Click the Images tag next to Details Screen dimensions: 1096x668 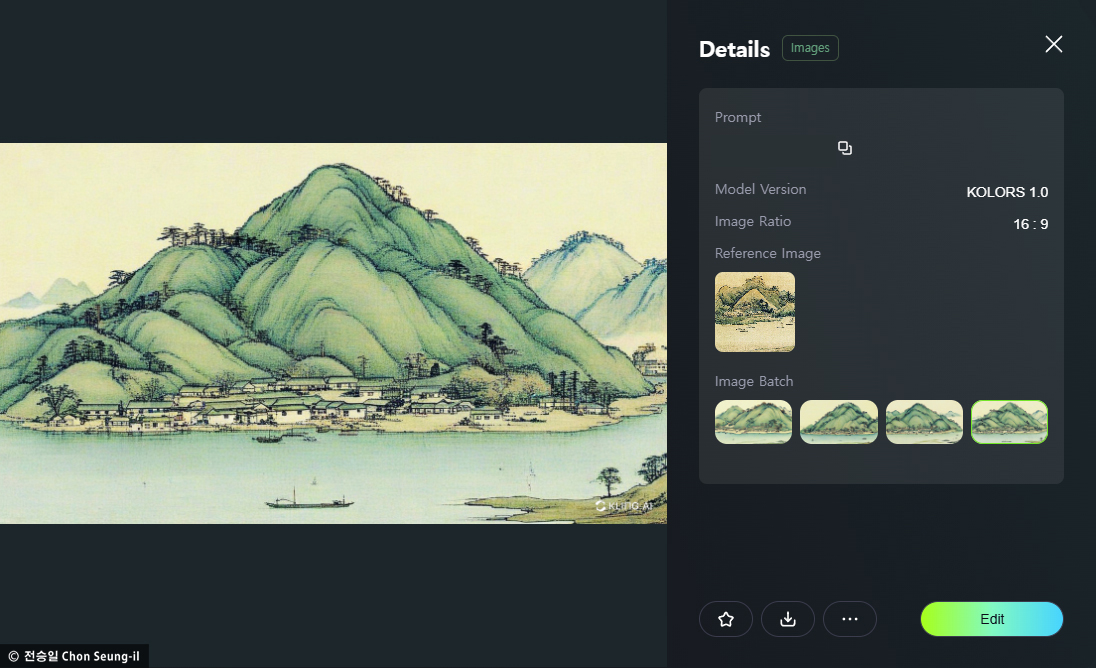810,48
